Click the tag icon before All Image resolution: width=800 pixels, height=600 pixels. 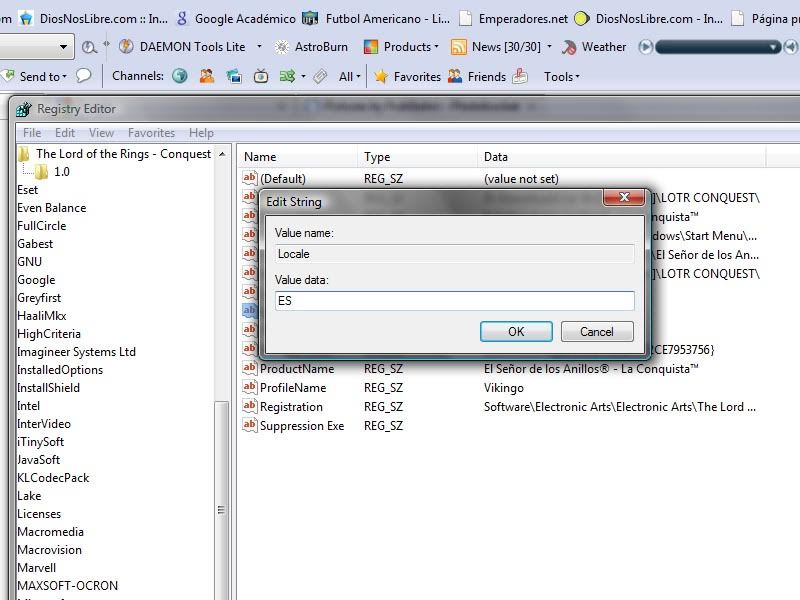click(320, 77)
